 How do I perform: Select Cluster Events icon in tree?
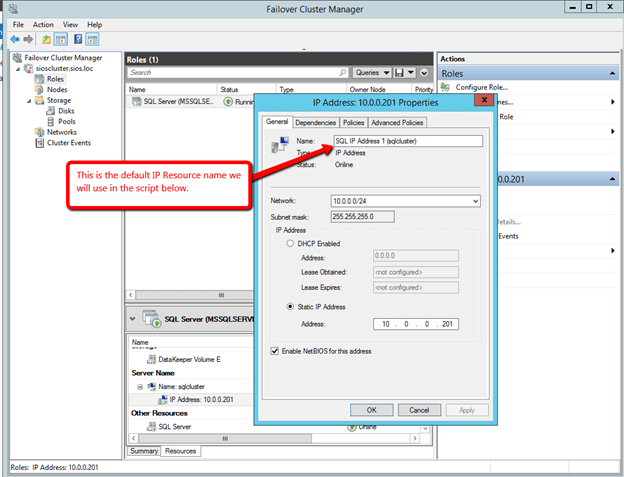click(x=39, y=143)
